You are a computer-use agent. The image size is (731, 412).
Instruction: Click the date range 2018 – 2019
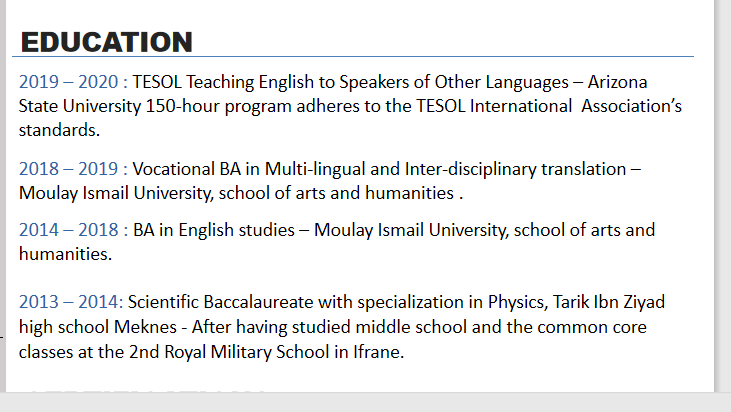coord(68,169)
